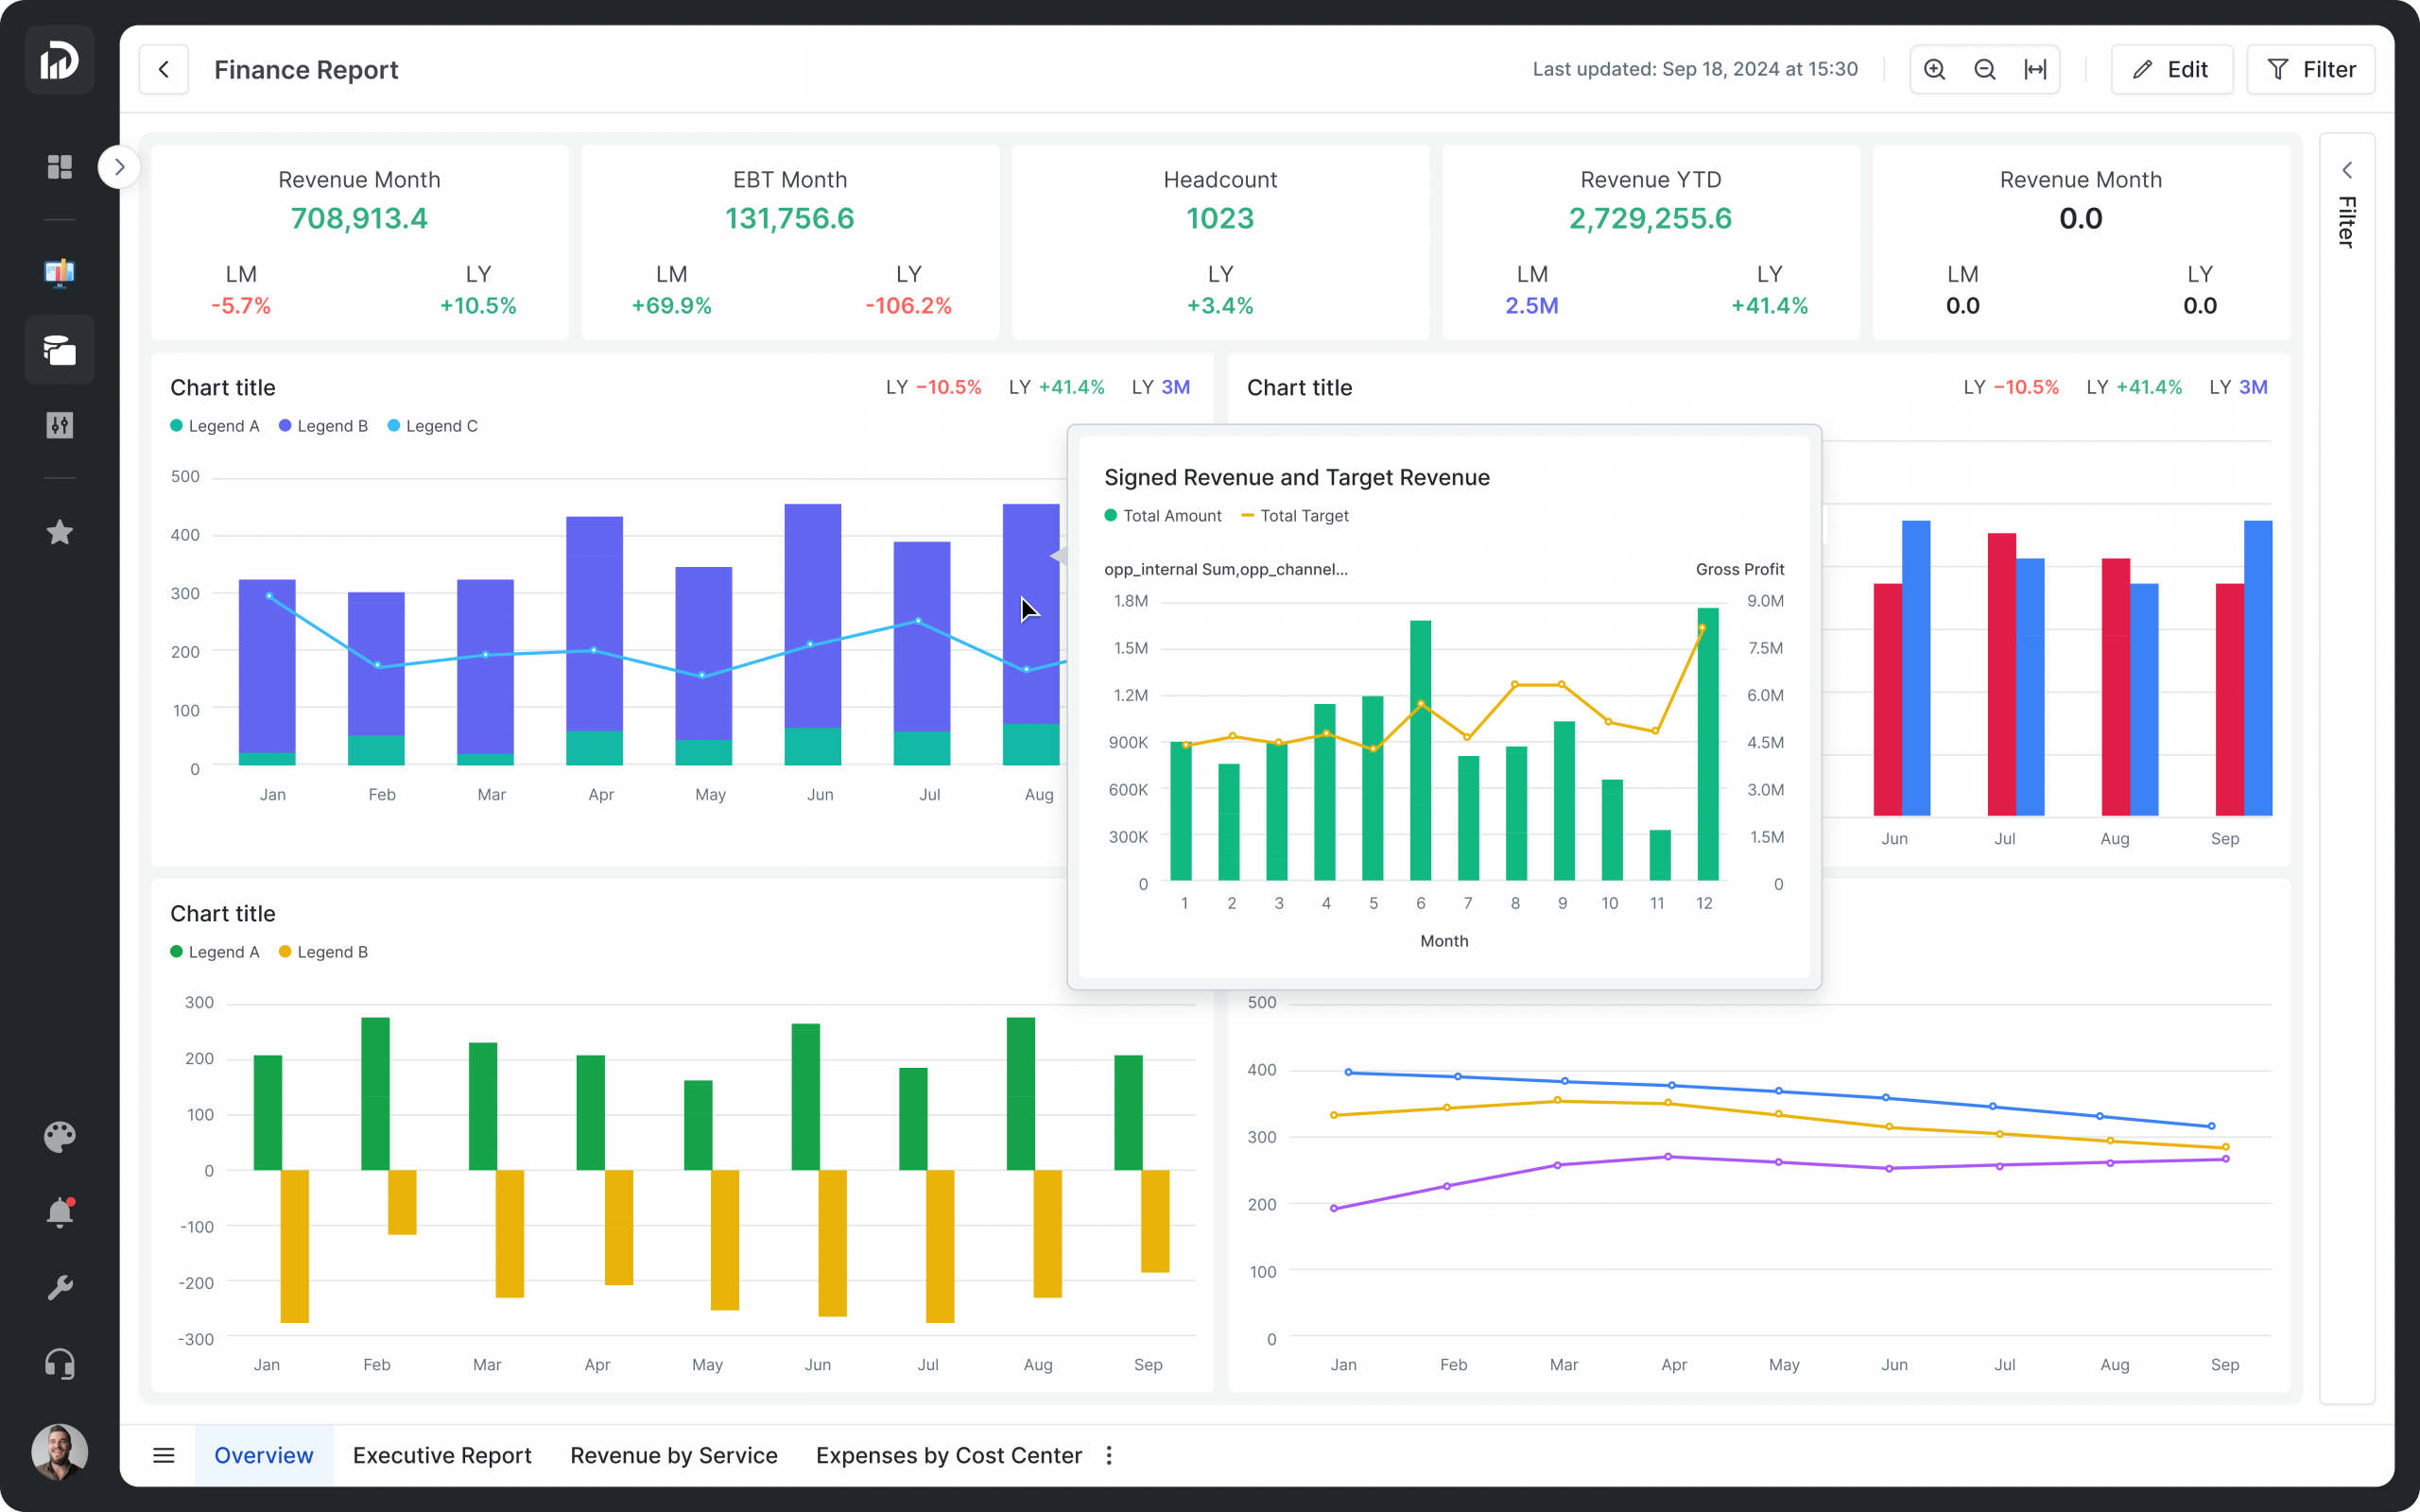Switch to the Executive Report tab

442,1455
